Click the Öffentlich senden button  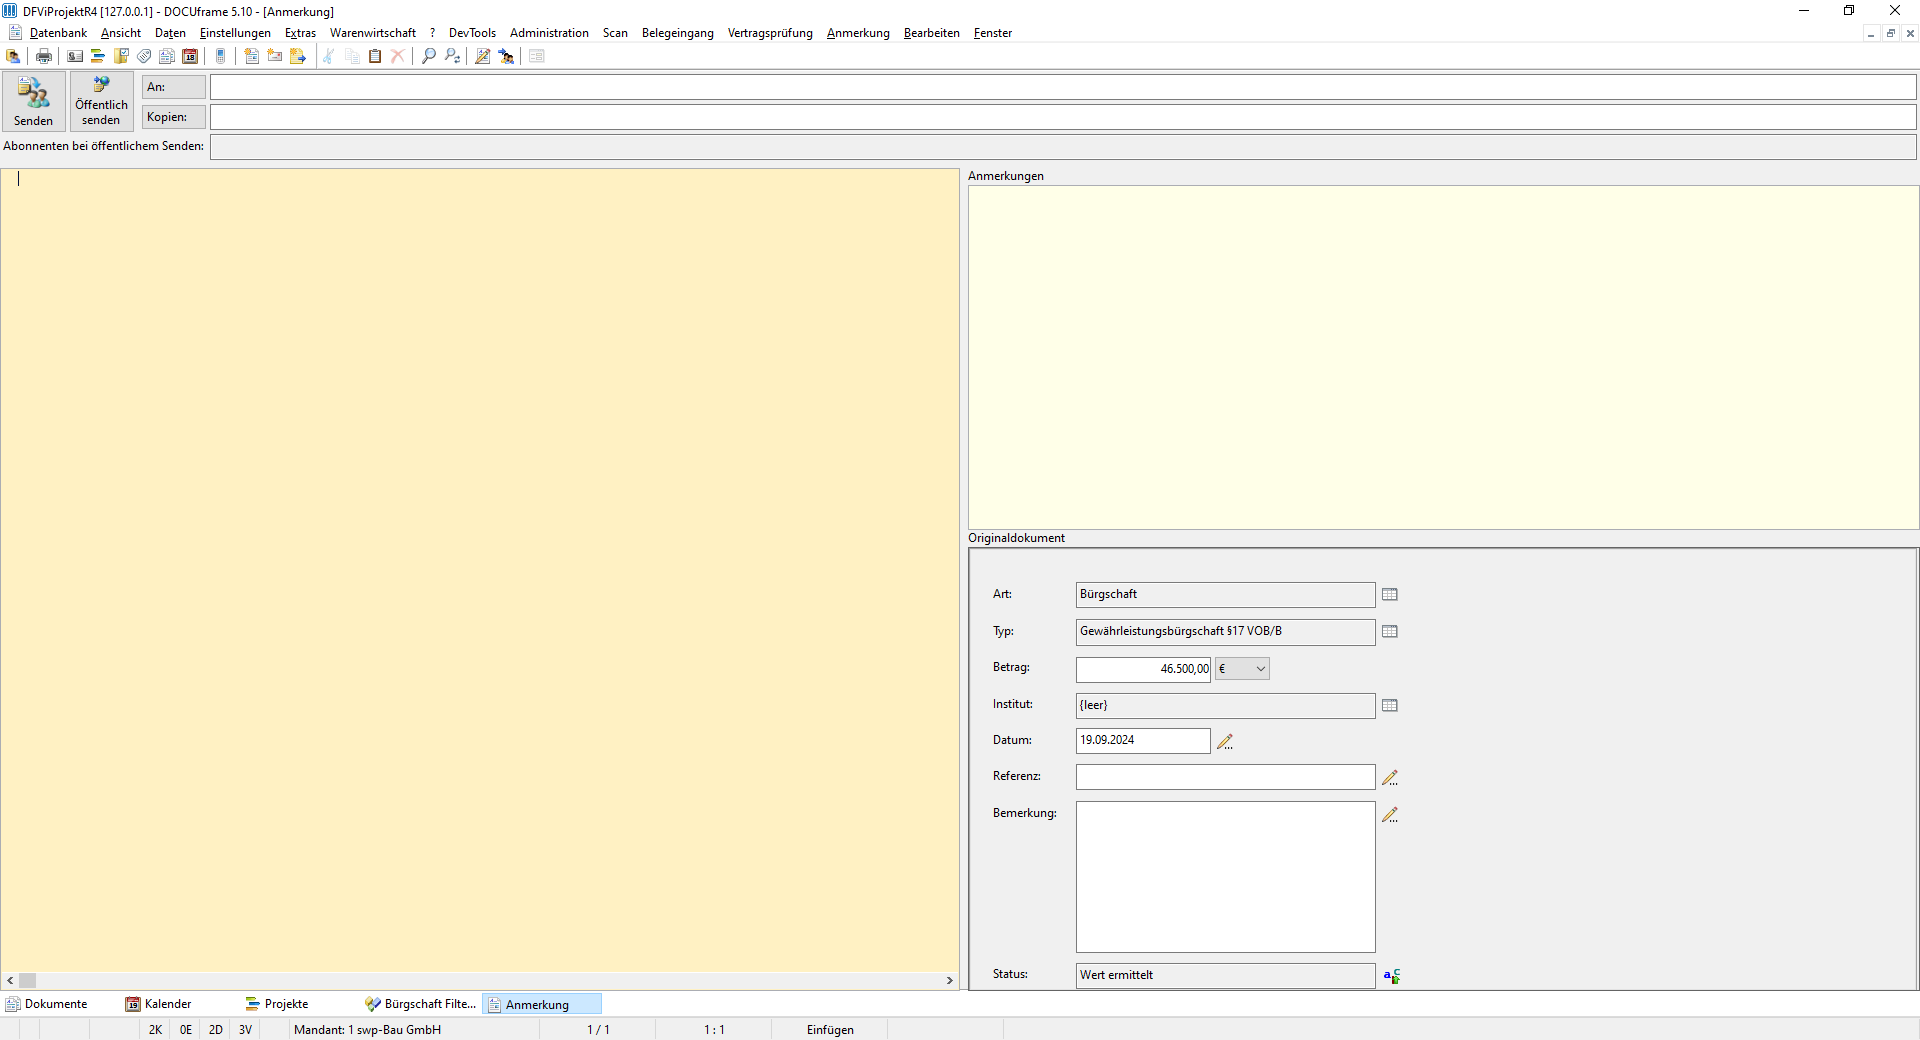tap(101, 101)
